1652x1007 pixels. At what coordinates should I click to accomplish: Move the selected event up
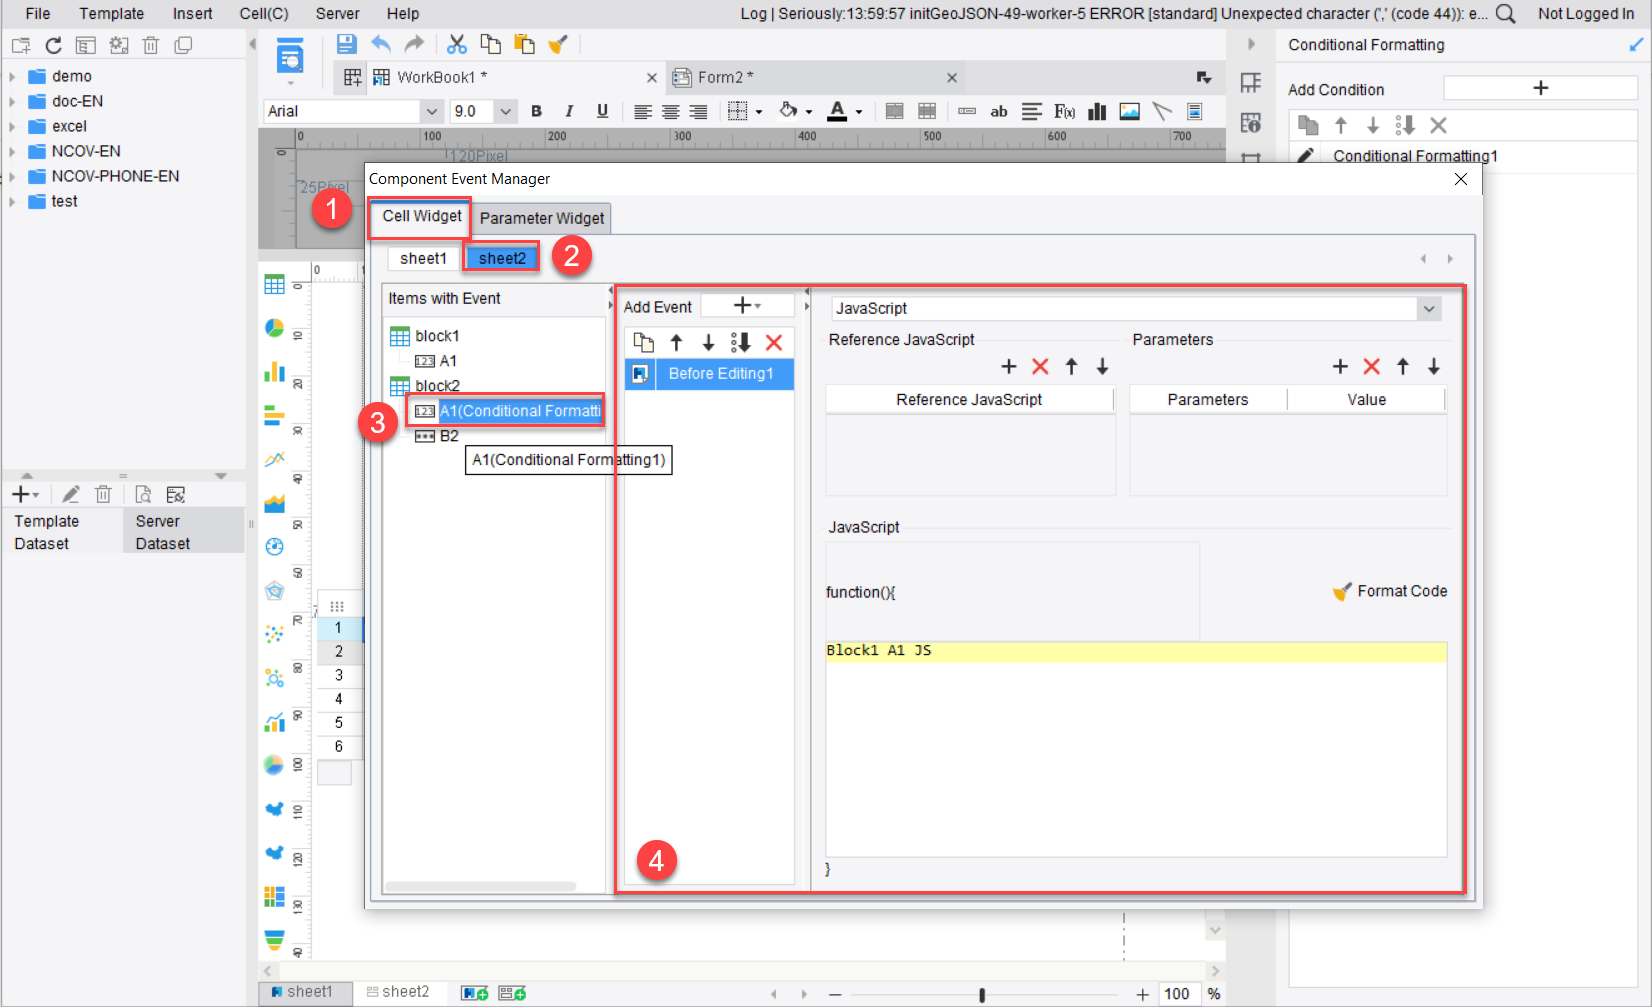(x=676, y=343)
